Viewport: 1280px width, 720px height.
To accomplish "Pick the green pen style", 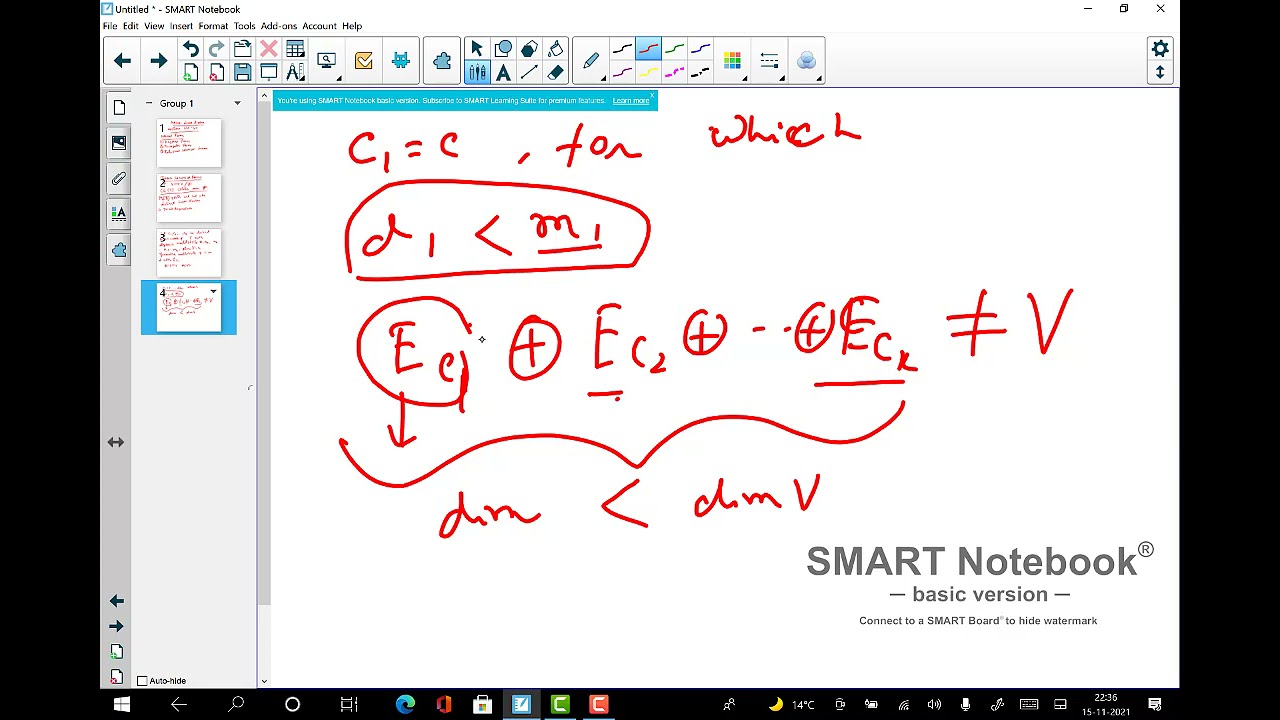I will click(674, 49).
